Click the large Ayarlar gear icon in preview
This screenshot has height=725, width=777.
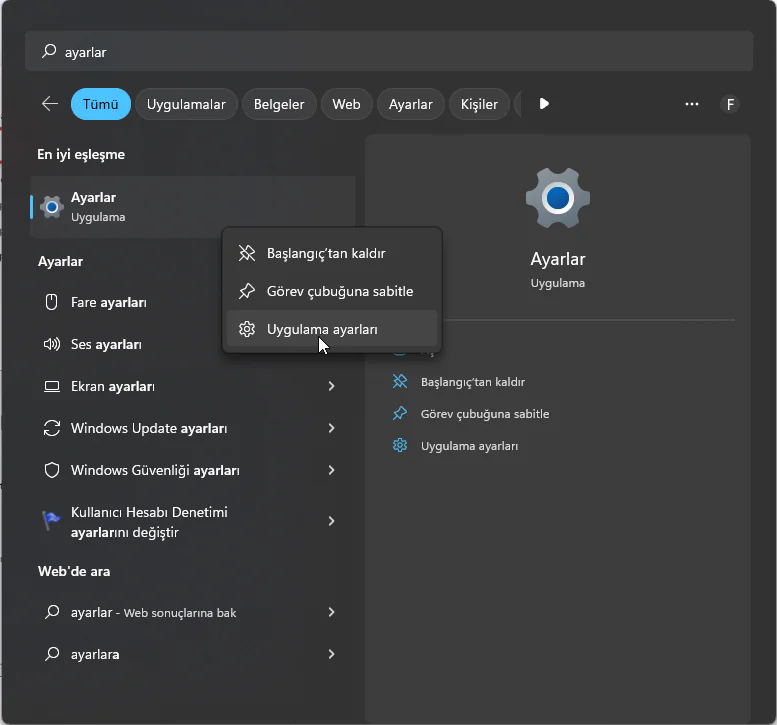(x=557, y=199)
